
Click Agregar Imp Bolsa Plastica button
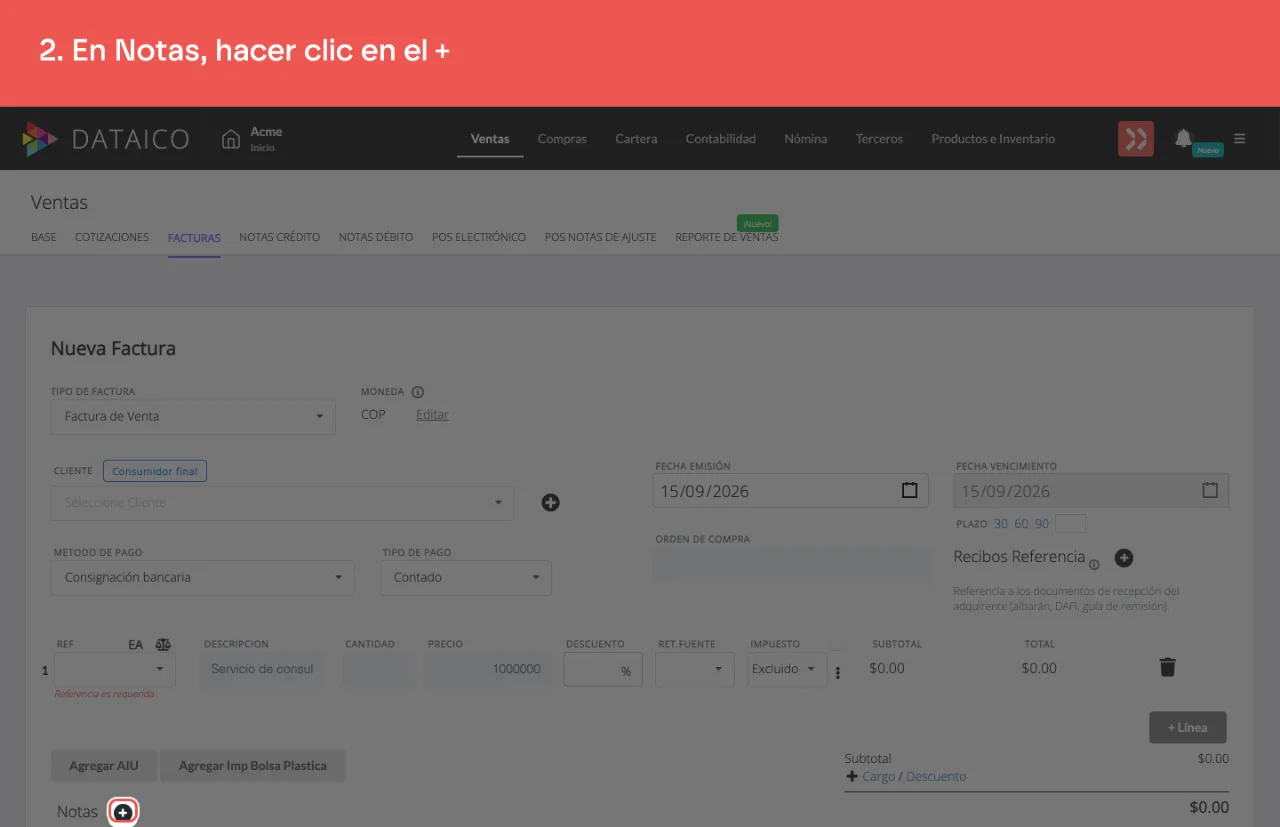(x=253, y=766)
